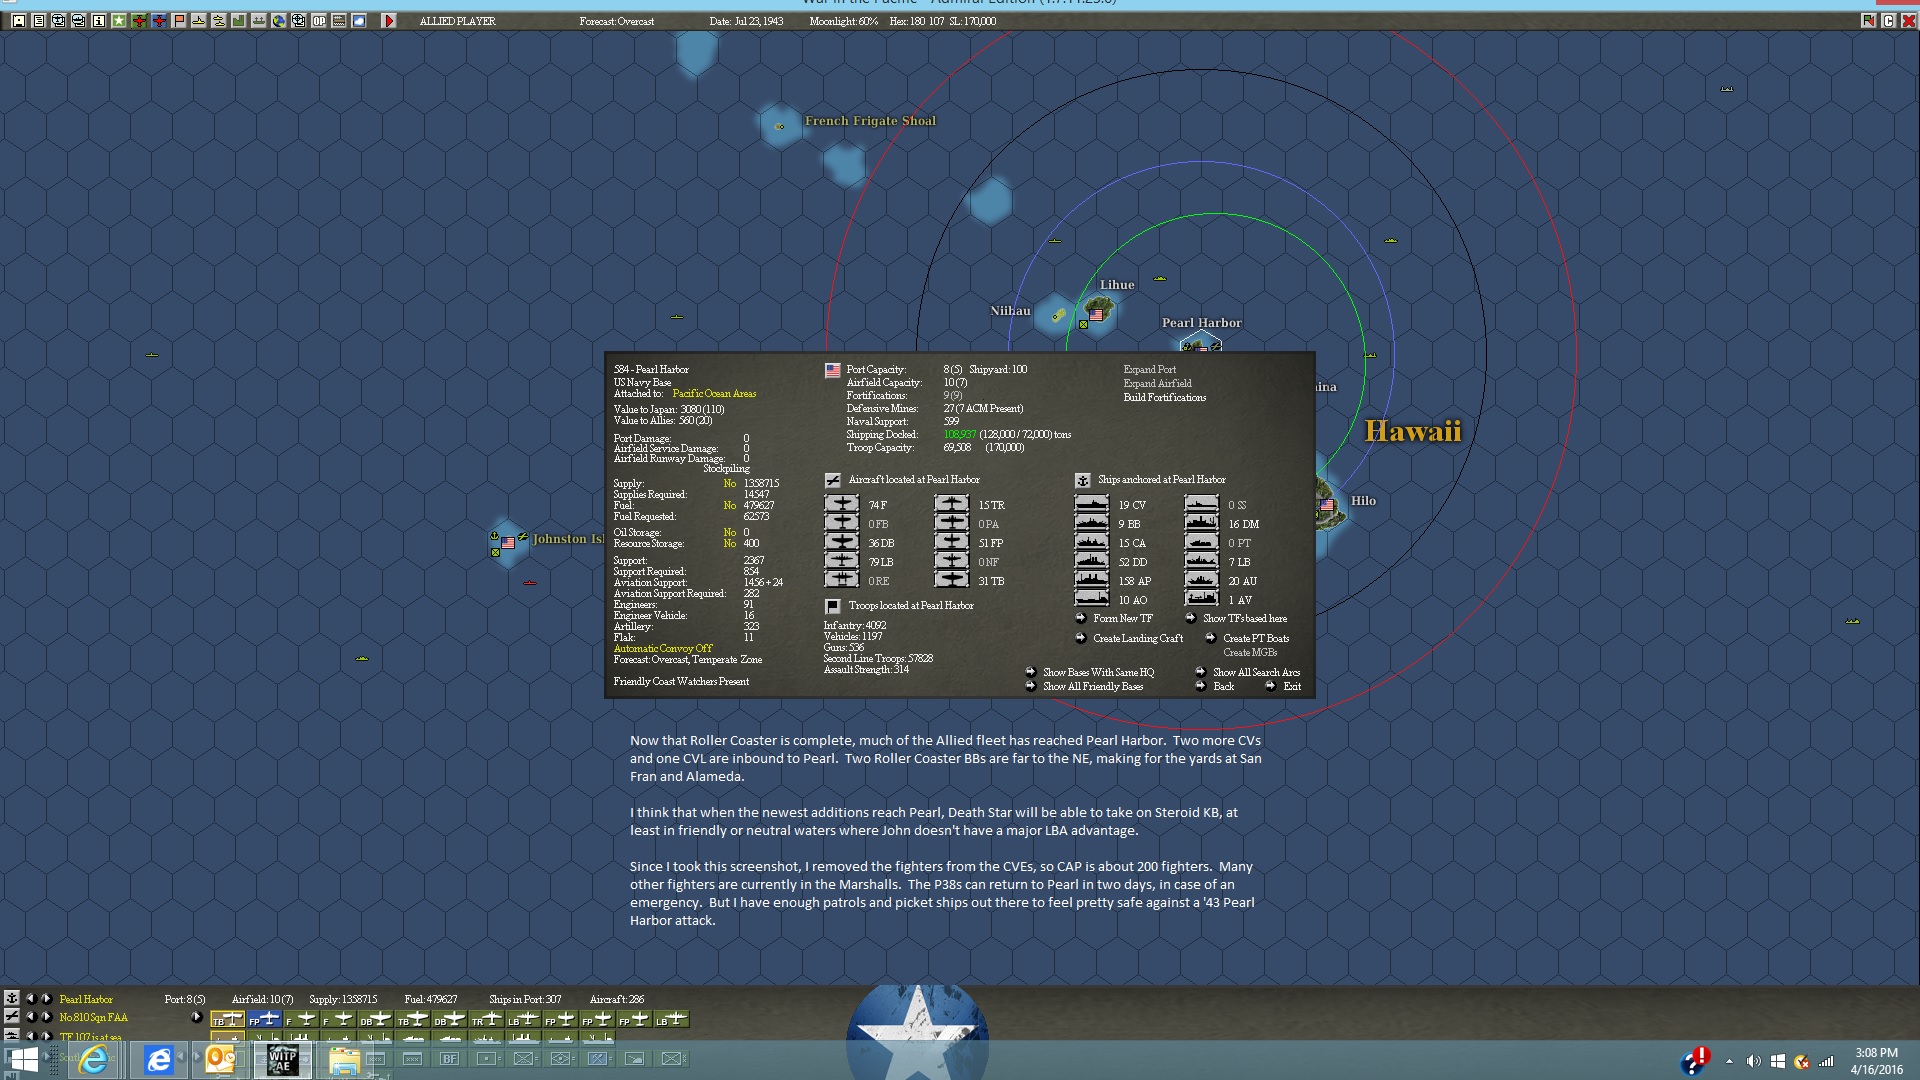
Task: Click Expand Airfield option
Action: 1157,383
